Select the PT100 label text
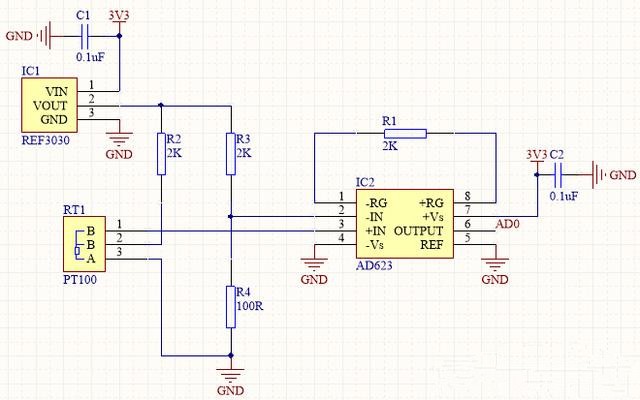Screen dimensions: 640x400 coord(79,283)
